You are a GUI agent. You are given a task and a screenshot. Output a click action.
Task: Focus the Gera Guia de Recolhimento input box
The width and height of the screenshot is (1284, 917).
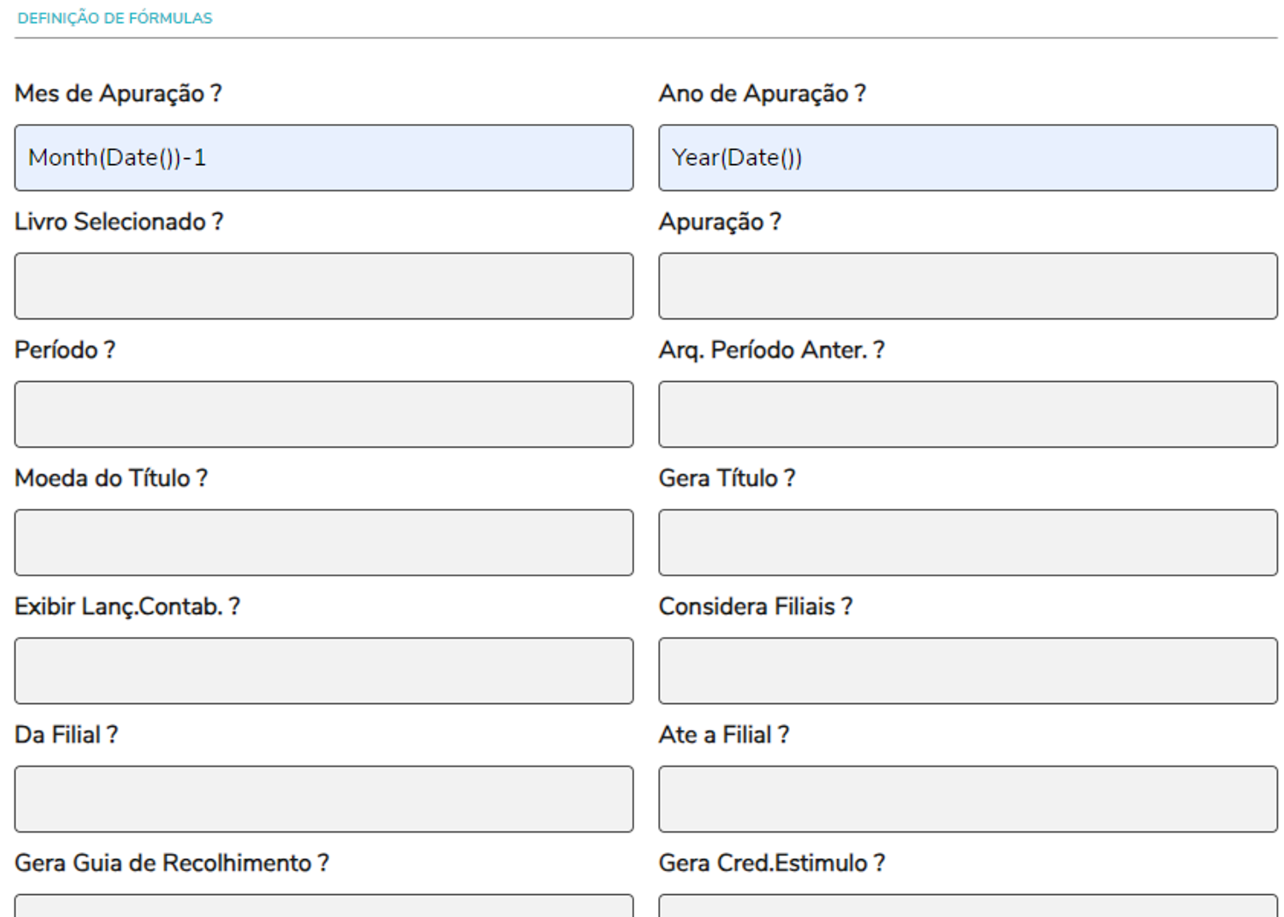point(323,906)
